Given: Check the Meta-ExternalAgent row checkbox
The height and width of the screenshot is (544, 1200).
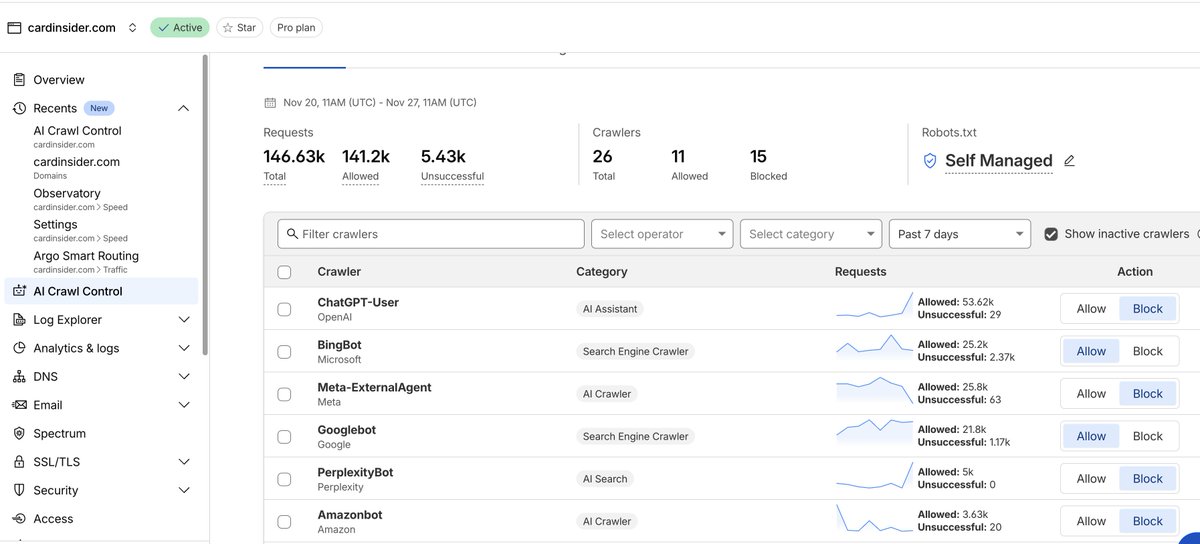Looking at the screenshot, I should [284, 394].
